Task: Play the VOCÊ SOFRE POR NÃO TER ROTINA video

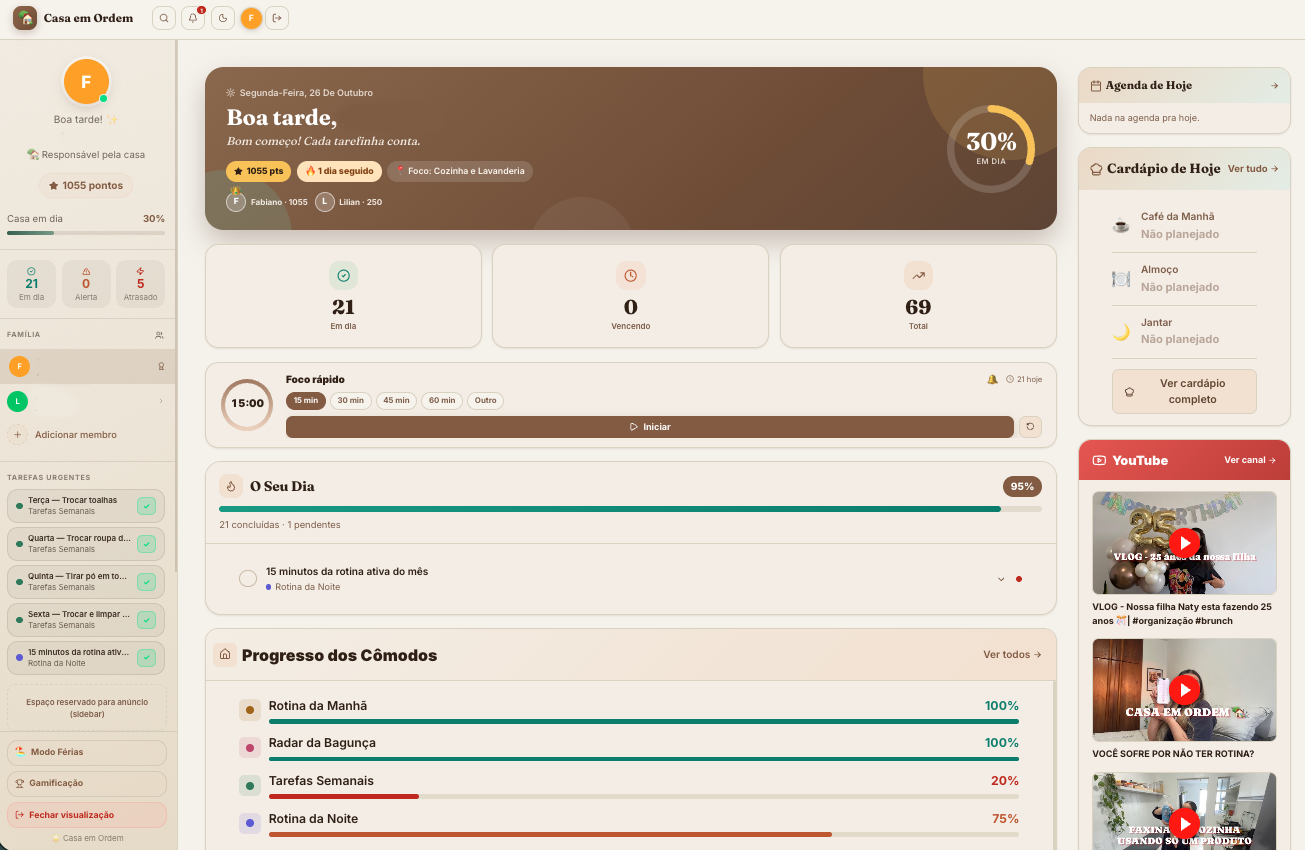Action: [1184, 689]
